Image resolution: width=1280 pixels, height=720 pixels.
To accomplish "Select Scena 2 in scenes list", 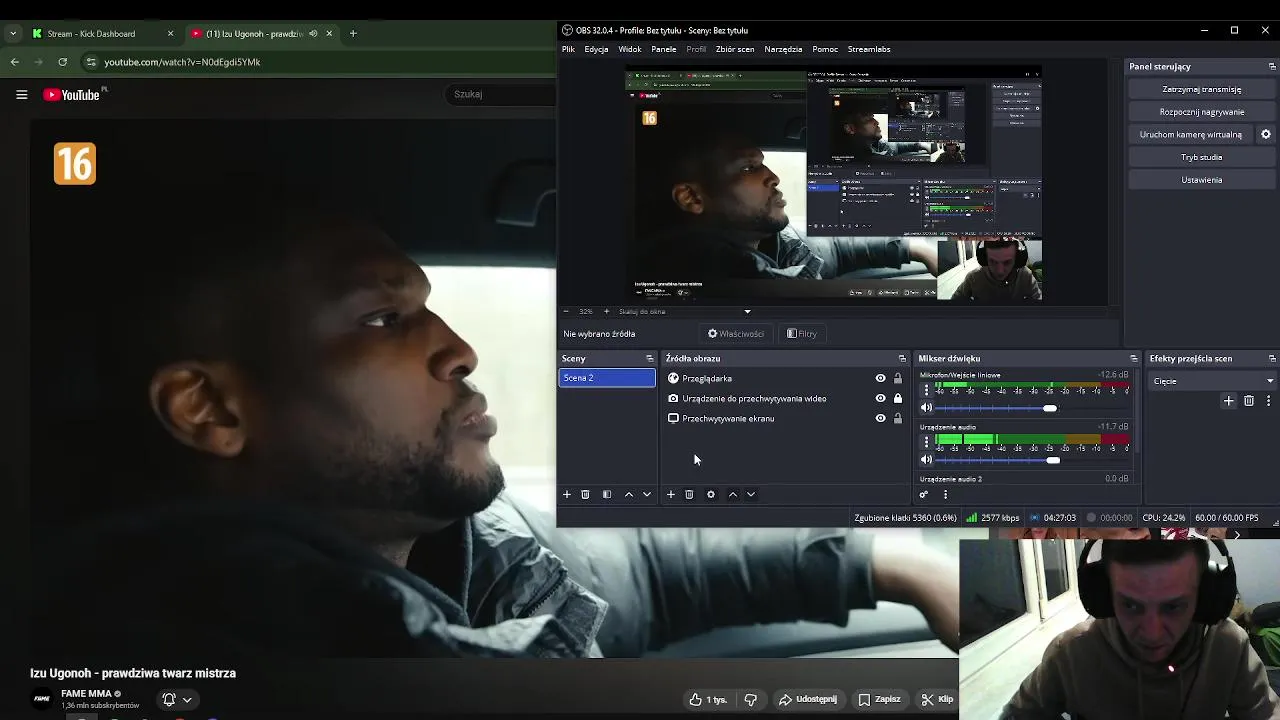I will point(607,378).
